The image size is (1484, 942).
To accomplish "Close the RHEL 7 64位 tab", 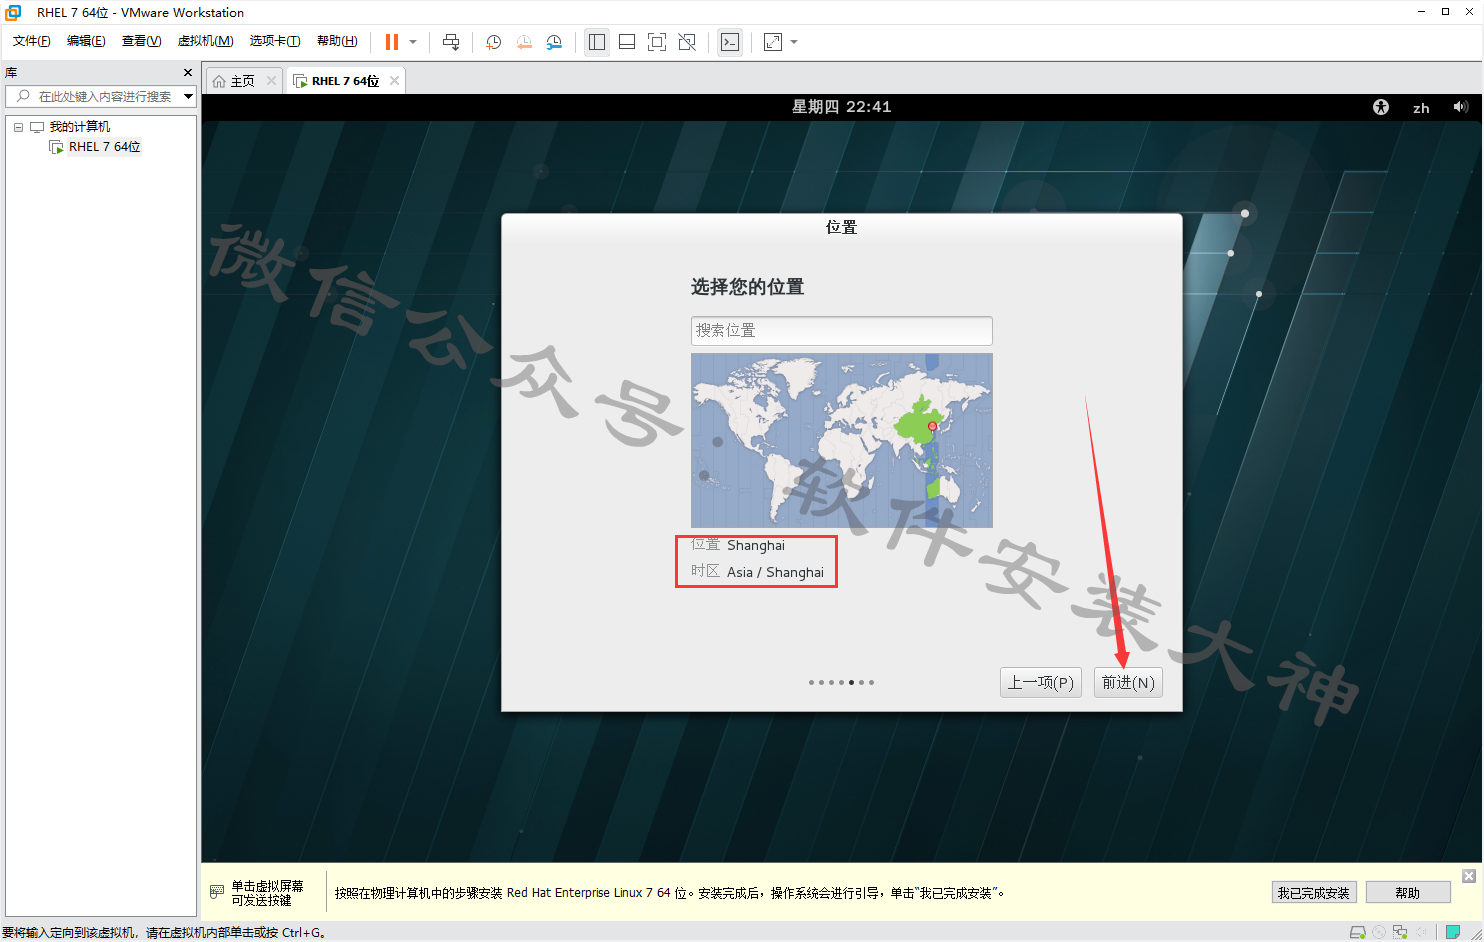I will click(395, 81).
